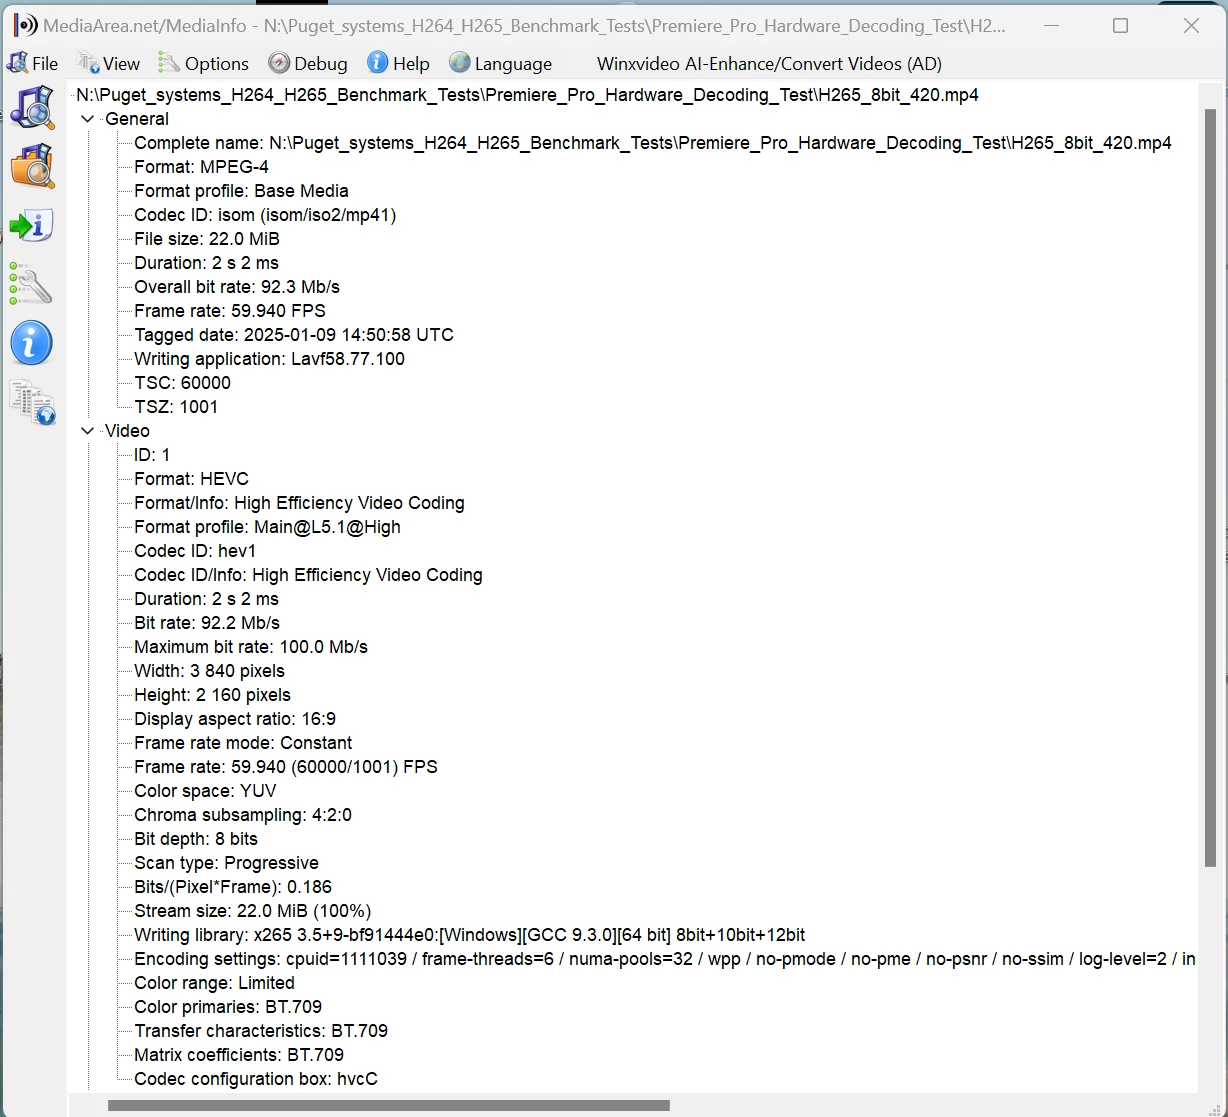The height and width of the screenshot is (1117, 1228).
Task: Select 'Transfer characteristics: BT.709' row
Action: point(261,1031)
